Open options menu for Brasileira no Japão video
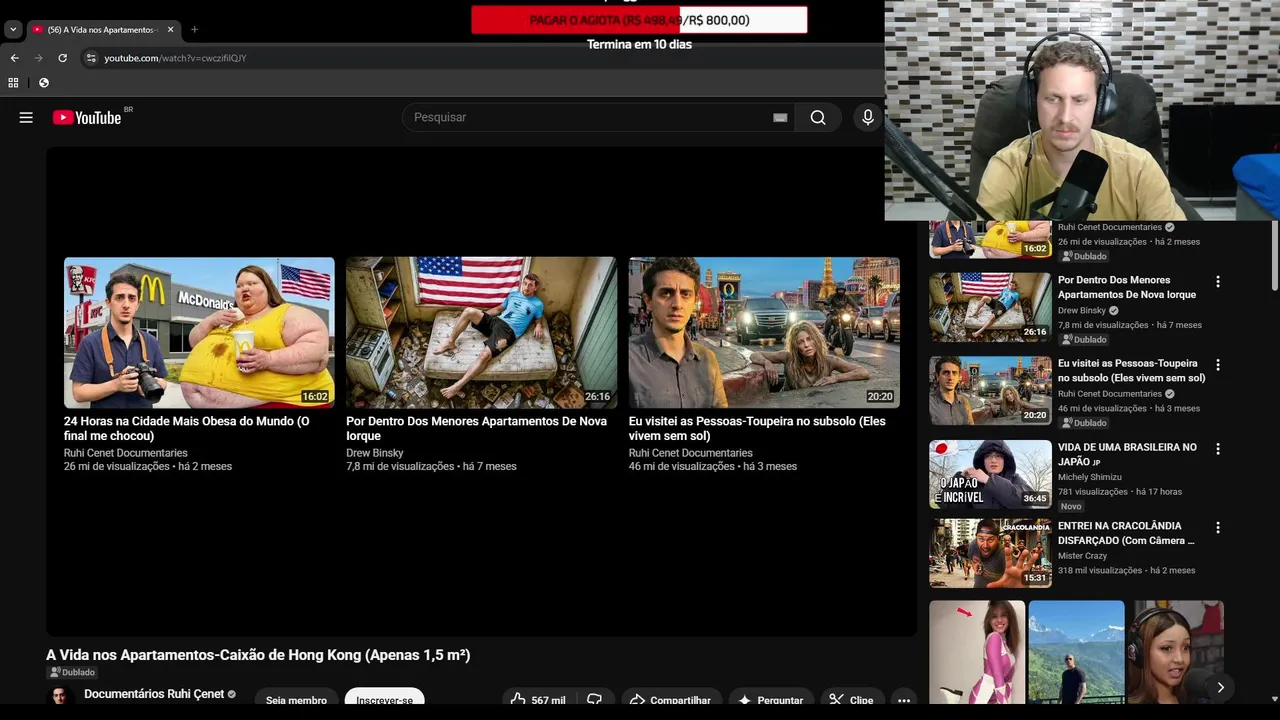Viewport: 1280px width, 720px height. [1217, 449]
